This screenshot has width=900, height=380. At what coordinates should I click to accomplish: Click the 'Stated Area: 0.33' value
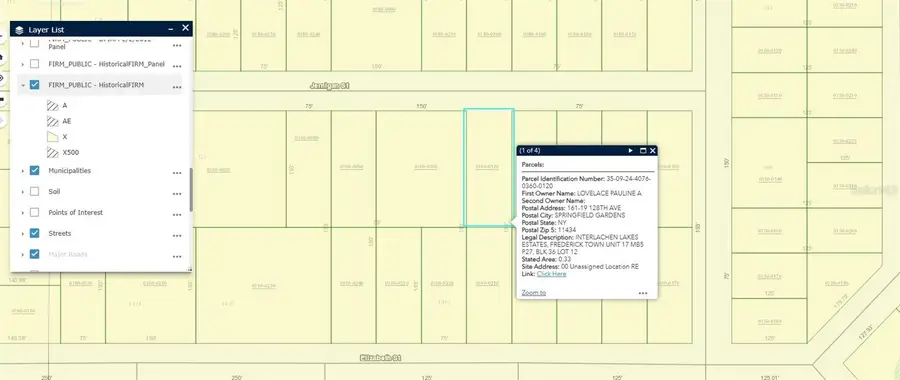[x=546, y=259]
